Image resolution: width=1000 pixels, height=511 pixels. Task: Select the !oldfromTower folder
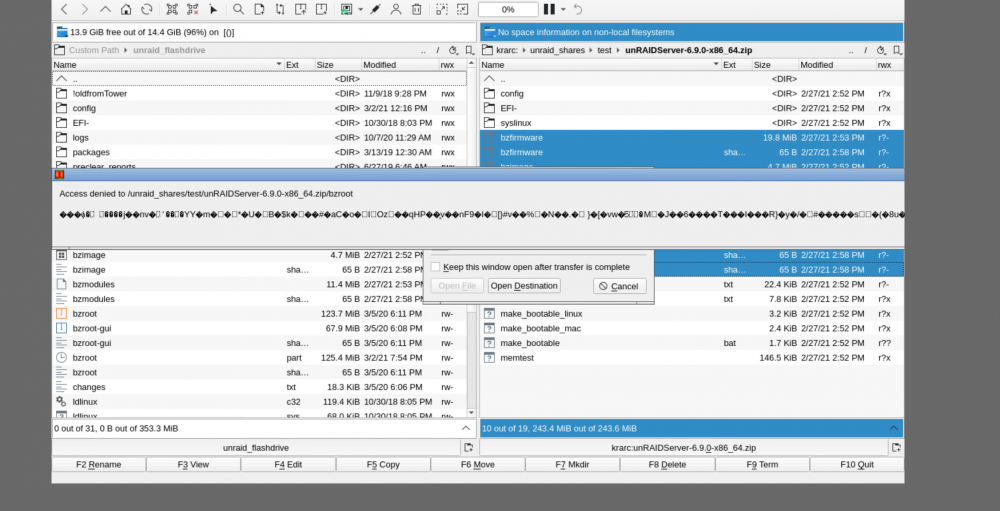pos(260,93)
